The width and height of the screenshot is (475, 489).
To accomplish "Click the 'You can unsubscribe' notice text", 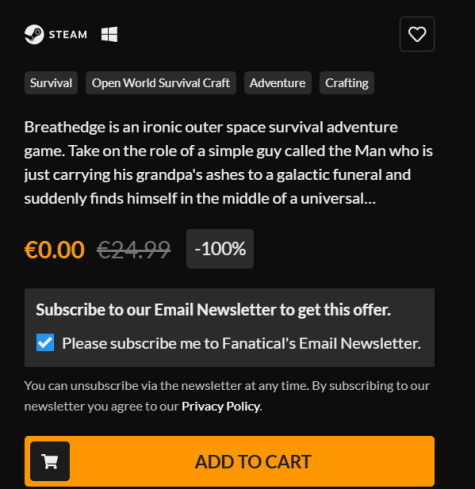I will point(227,396).
